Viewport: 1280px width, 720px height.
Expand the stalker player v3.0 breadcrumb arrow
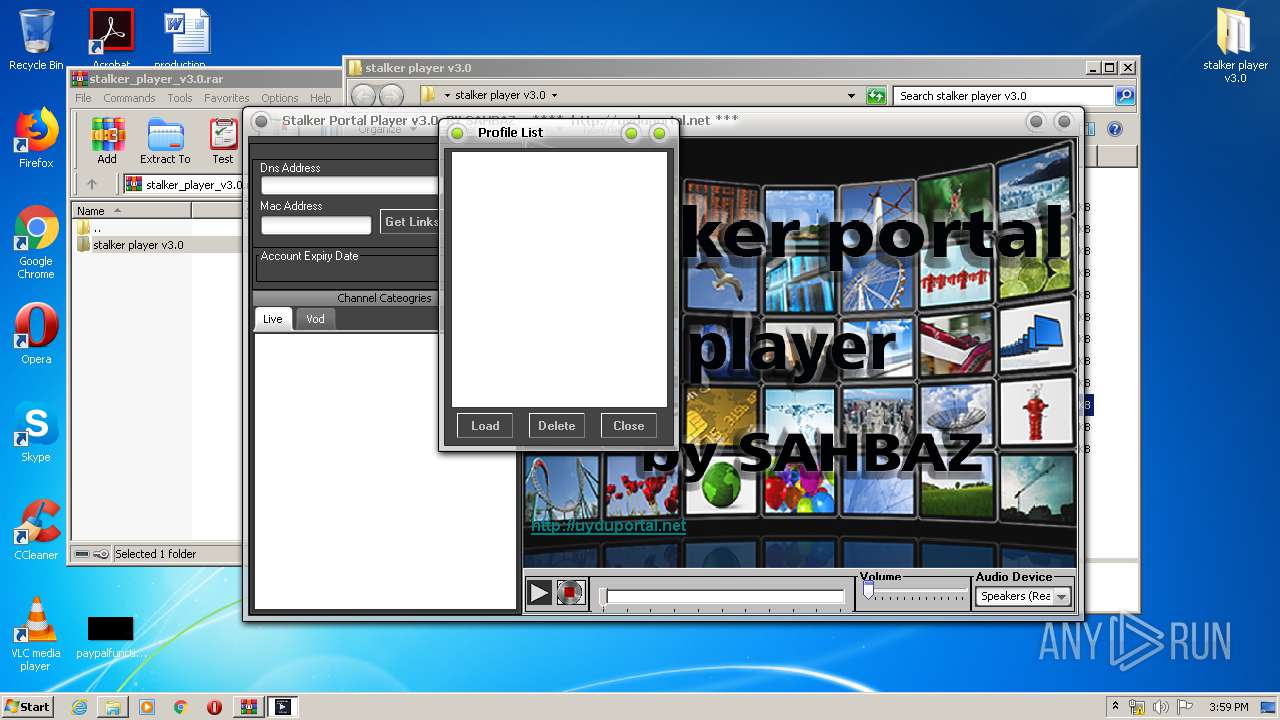pyautogui.click(x=554, y=96)
